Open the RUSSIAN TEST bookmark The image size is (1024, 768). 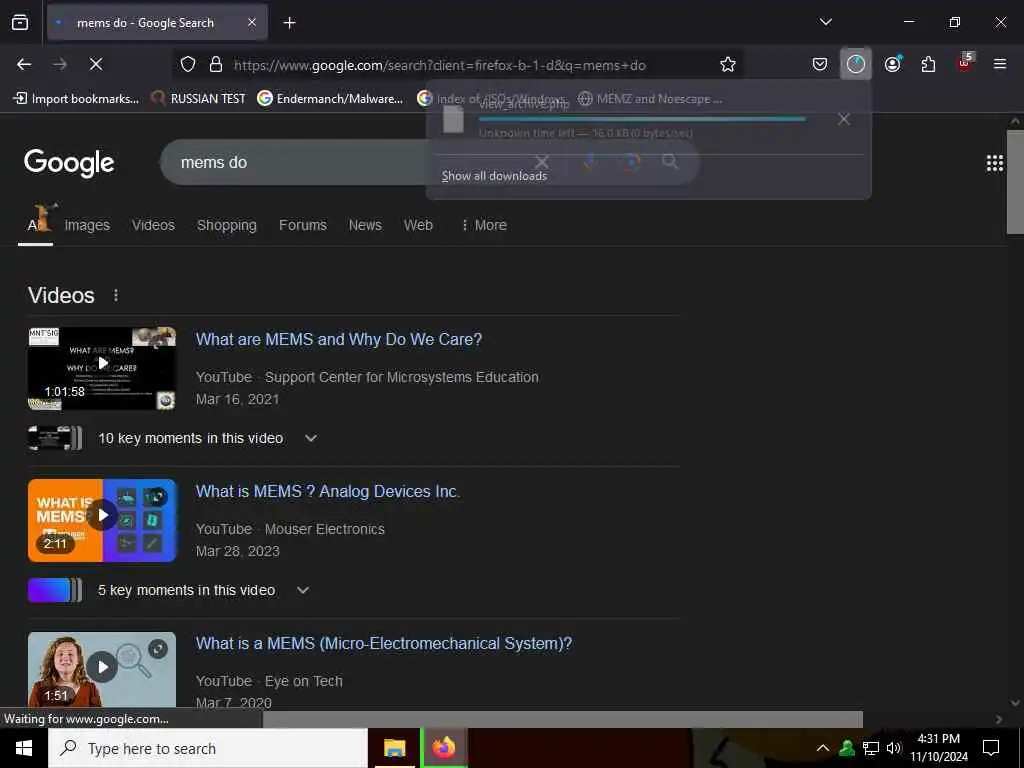point(199,99)
